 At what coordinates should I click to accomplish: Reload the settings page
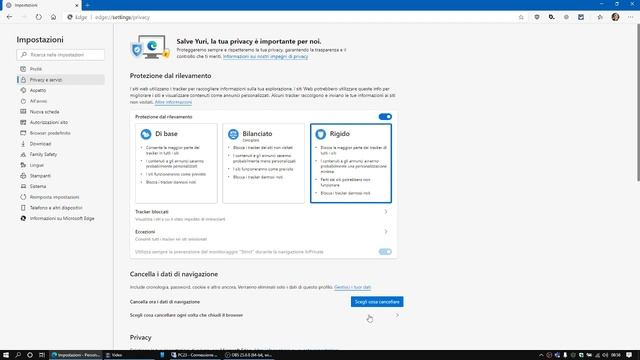(38, 17)
